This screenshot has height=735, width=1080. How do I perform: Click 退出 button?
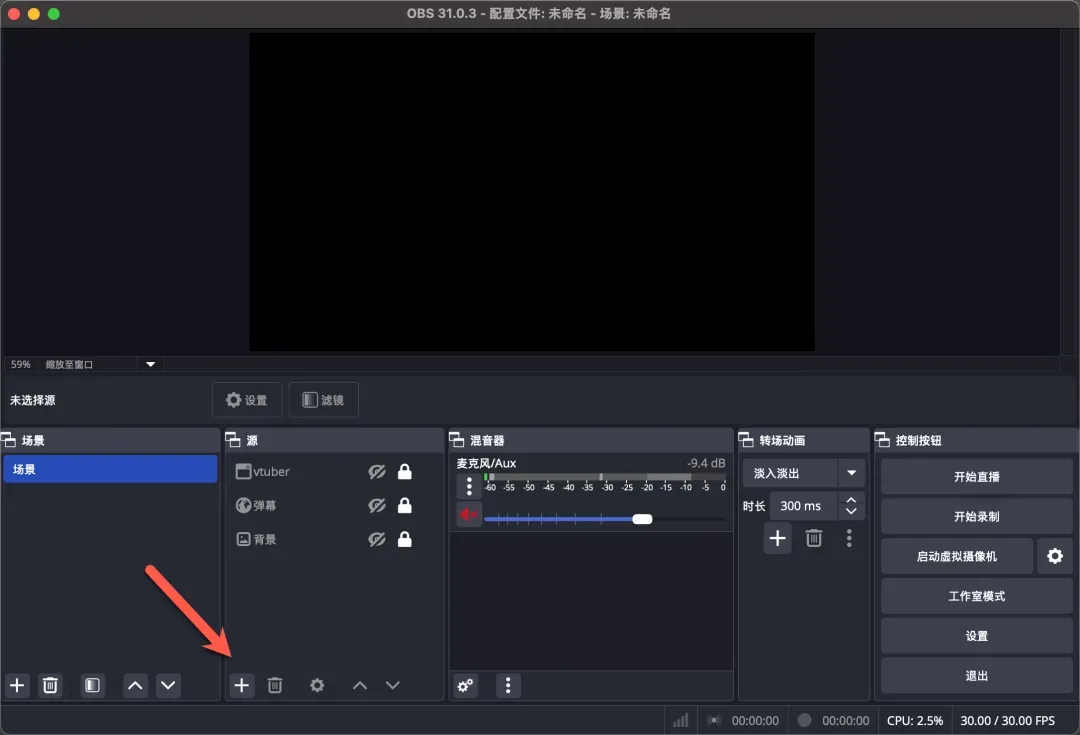(977, 676)
